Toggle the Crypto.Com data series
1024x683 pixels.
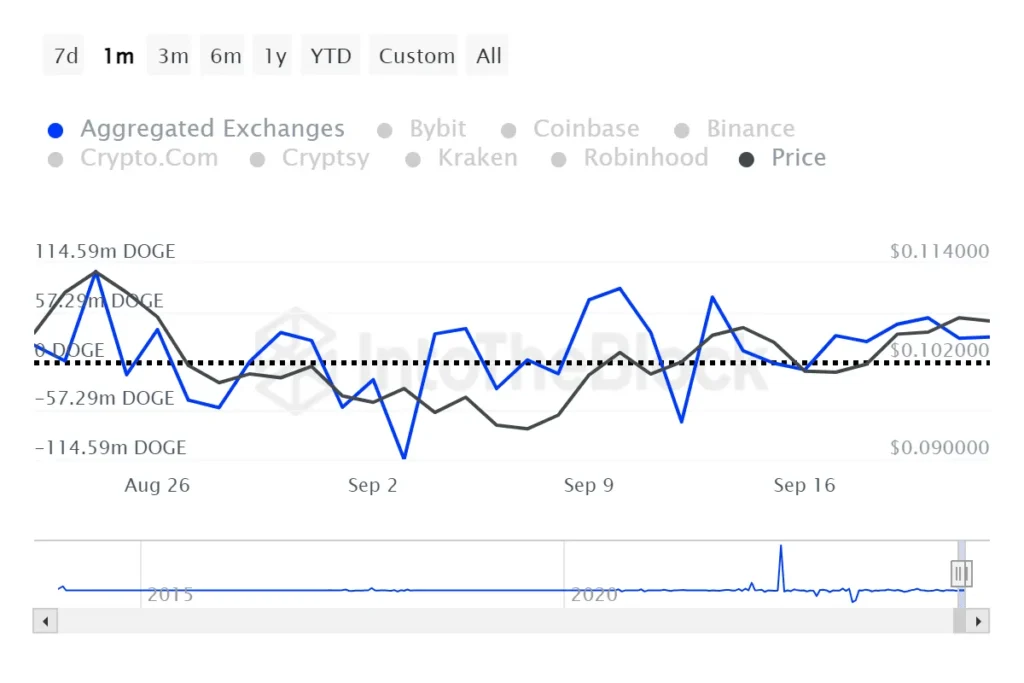pos(56,158)
